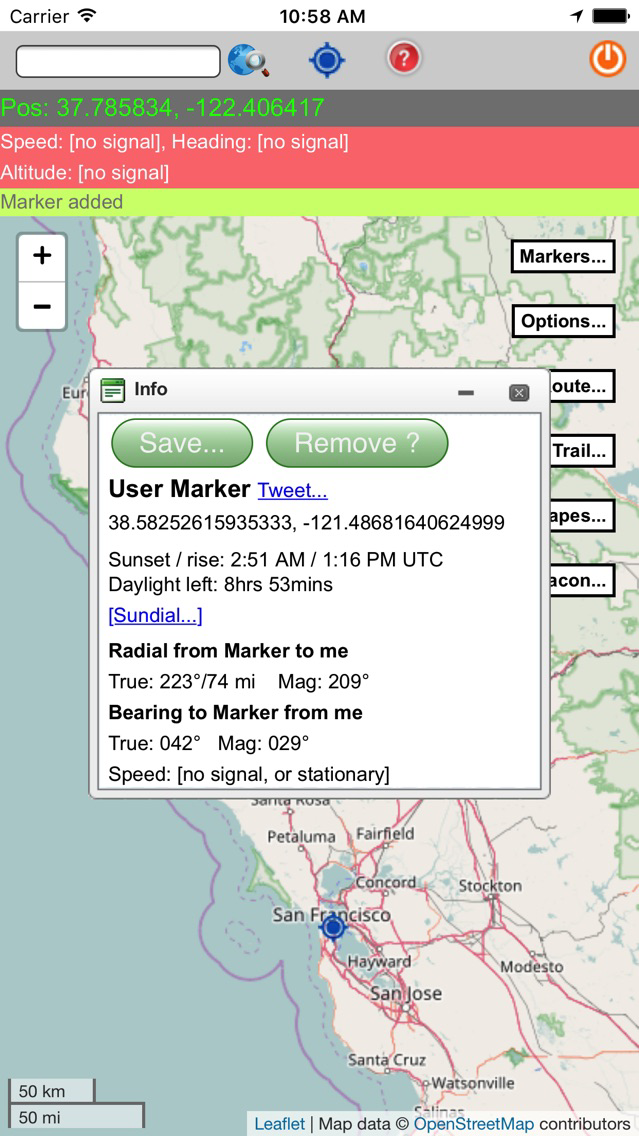Tap the Marker added notification bar
Screen dimensions: 639x1136
320,202
